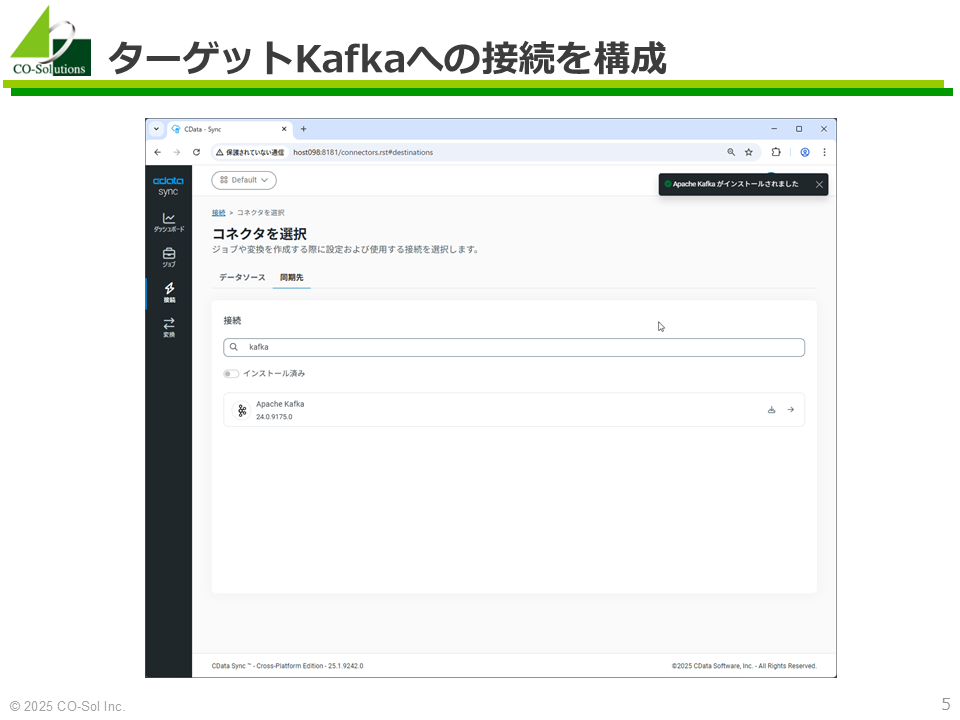Screen dimensions: 960x720
Task: Click the Apache Kafka connector logo icon
Action: point(242,410)
